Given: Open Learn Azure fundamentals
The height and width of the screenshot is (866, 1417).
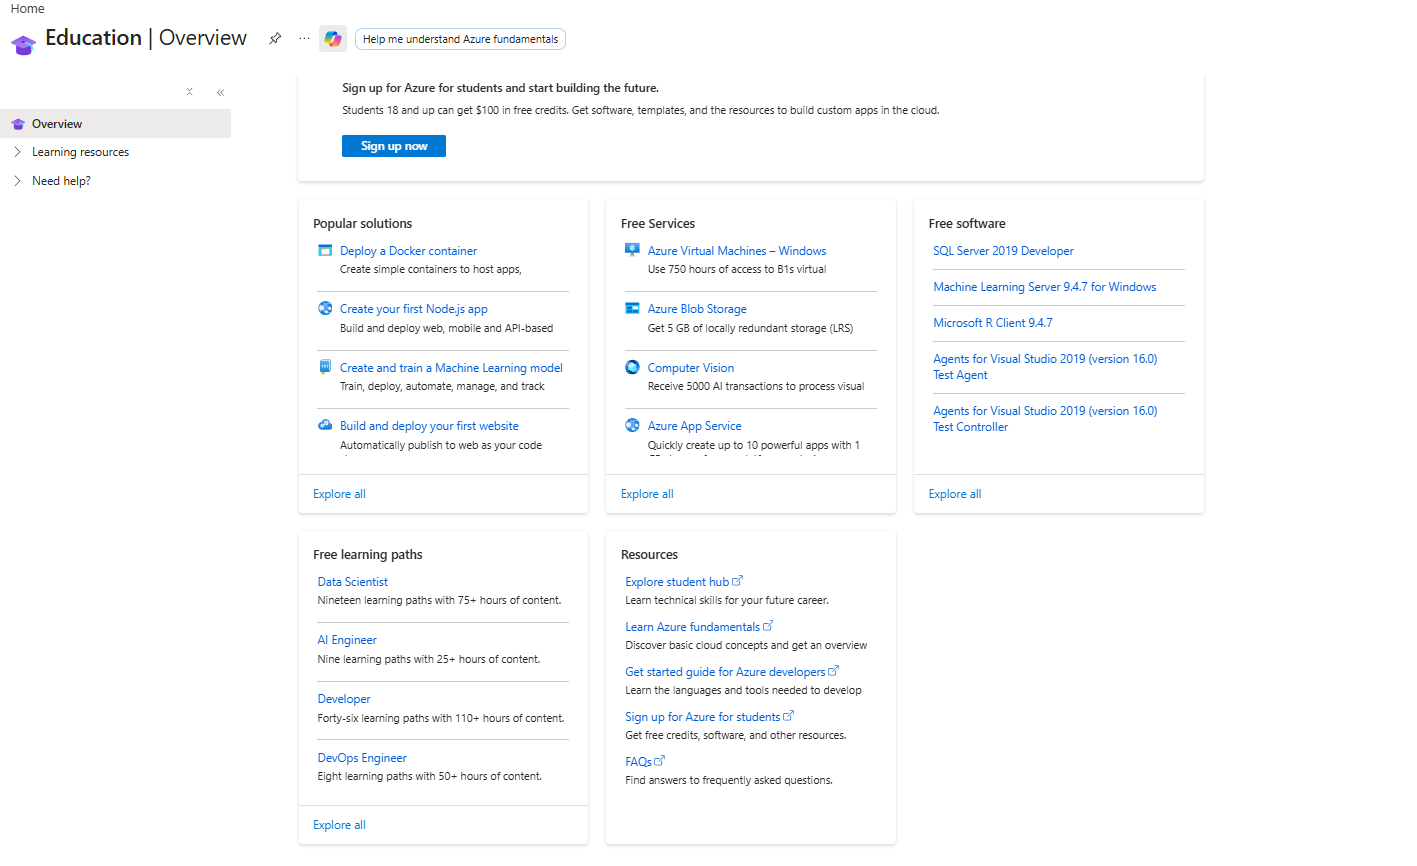Looking at the screenshot, I should pyautogui.click(x=692, y=627).
